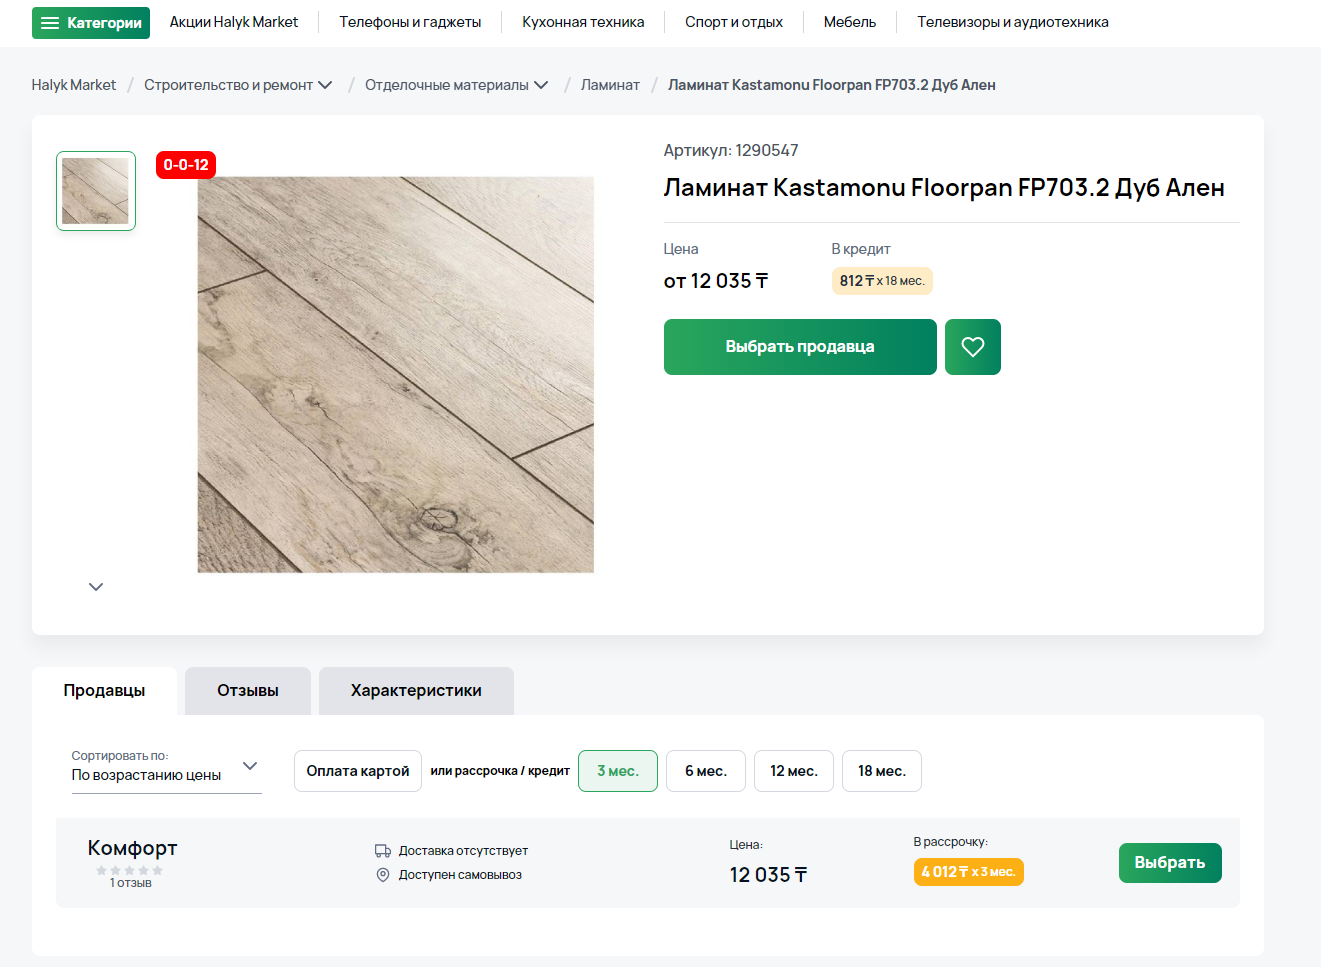1321x967 pixels.
Task: Click the от 12 035 ₸ price
Action: pos(716,281)
